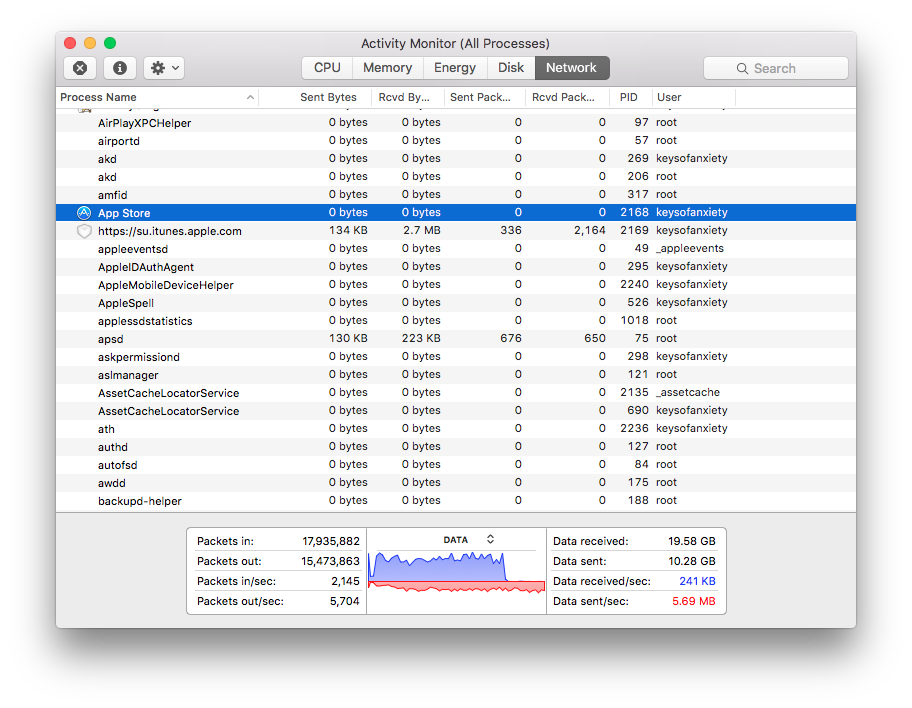The height and width of the screenshot is (708, 912).
Task: Select the askpermissiond process row
Action: point(456,357)
